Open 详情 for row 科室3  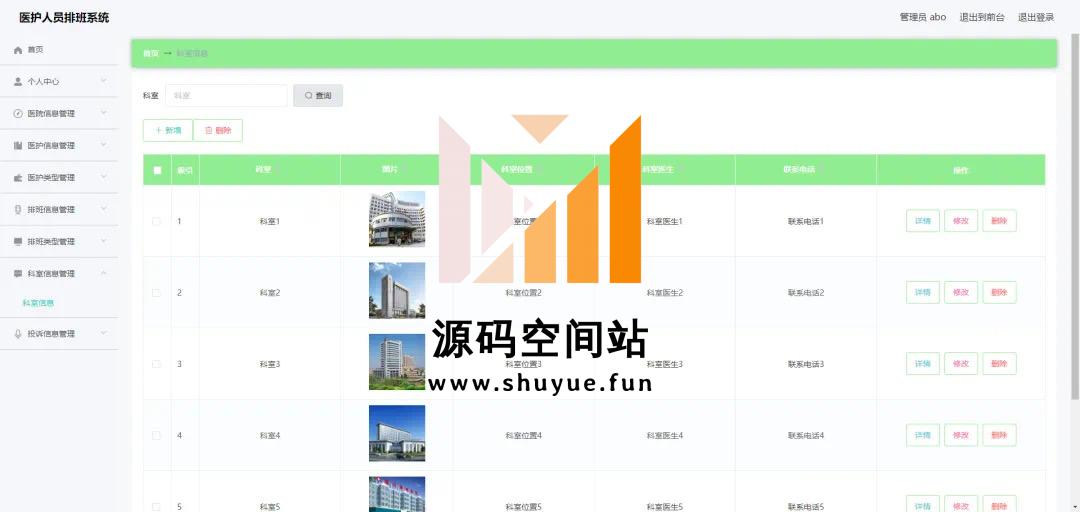click(922, 364)
